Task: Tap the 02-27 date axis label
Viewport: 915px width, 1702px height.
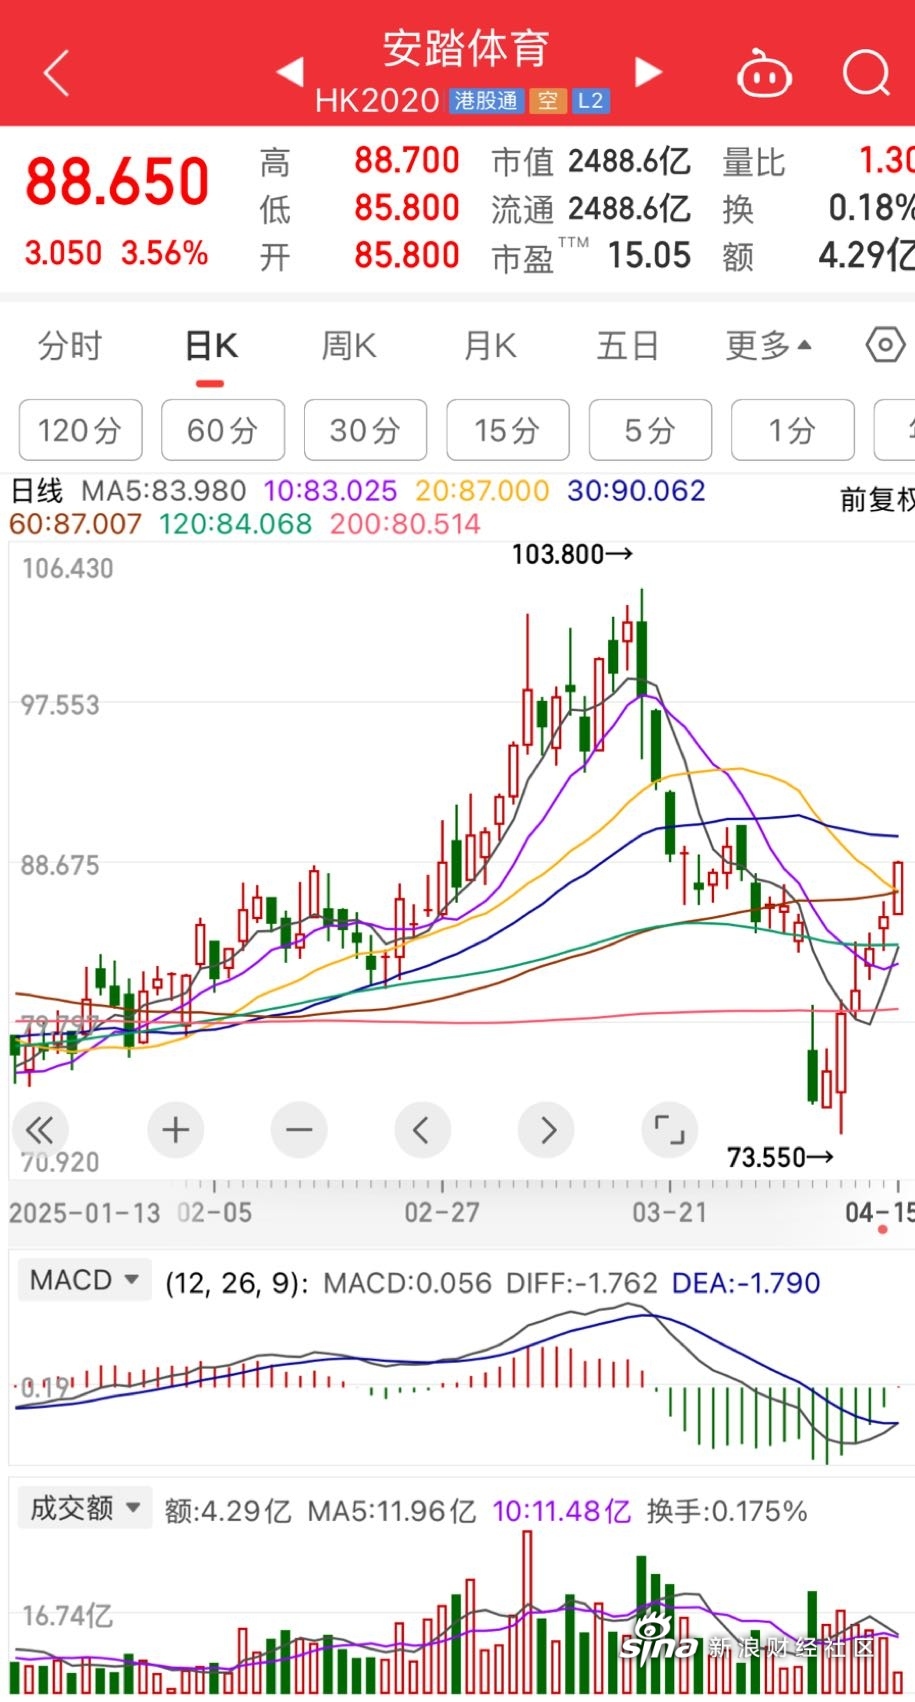Action: click(x=442, y=1213)
